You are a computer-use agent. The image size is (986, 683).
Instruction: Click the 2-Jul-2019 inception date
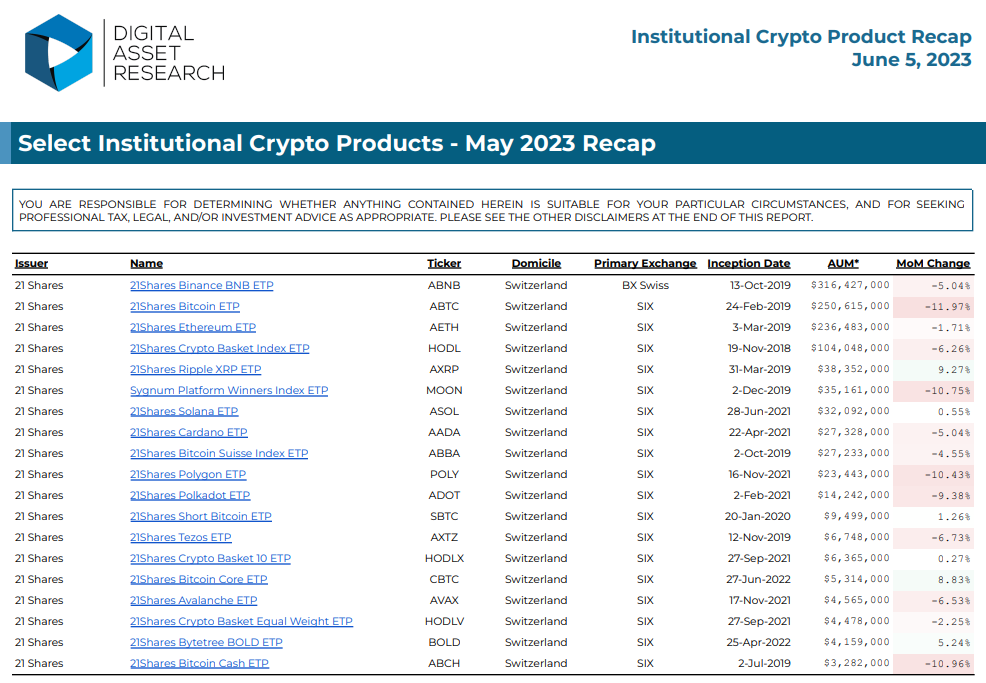[764, 664]
